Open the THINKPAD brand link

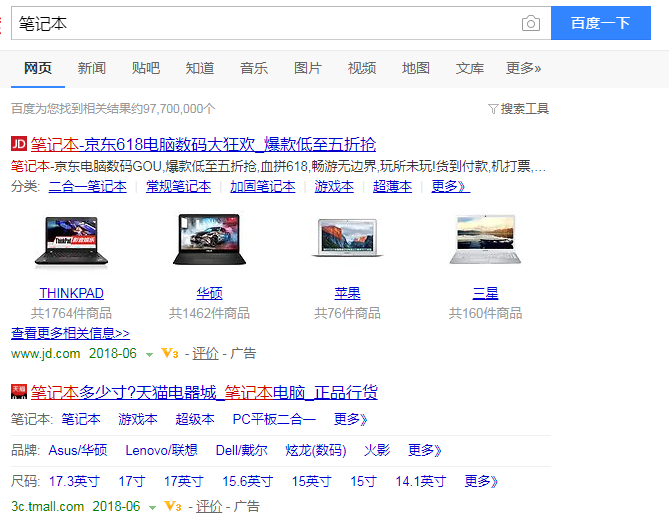point(71,293)
